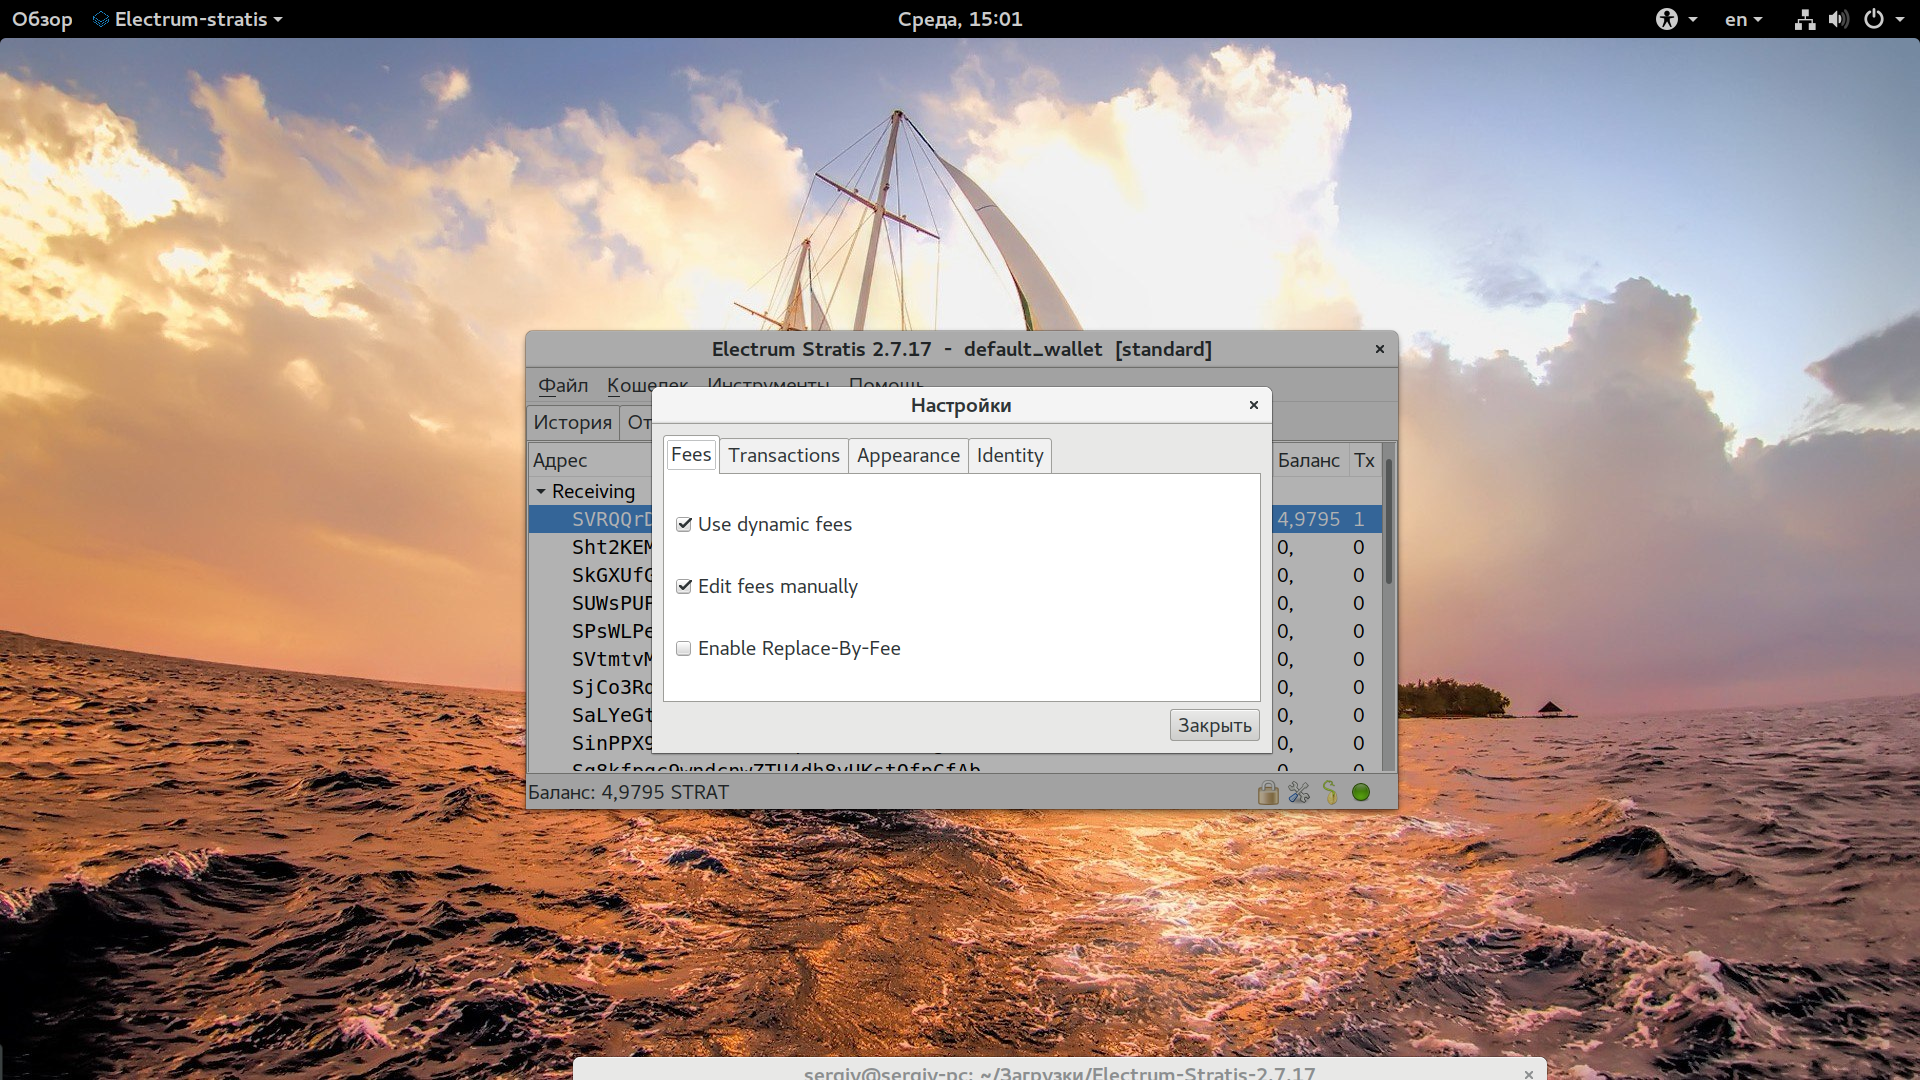Click the currency/coin icon in status bar

coord(1331,791)
